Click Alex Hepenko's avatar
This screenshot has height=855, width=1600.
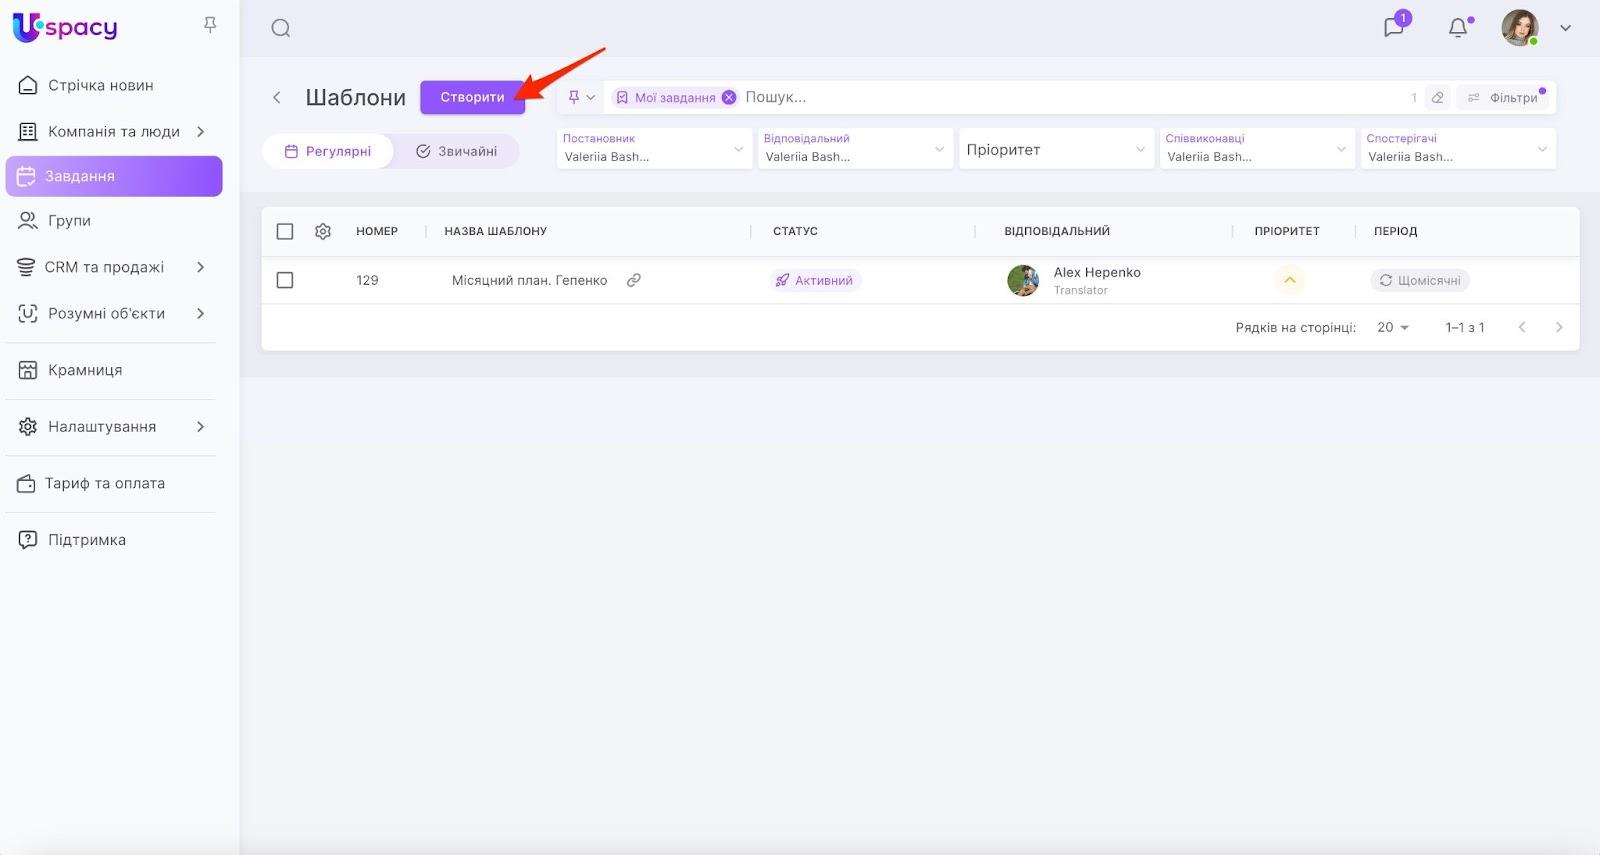click(x=1023, y=280)
